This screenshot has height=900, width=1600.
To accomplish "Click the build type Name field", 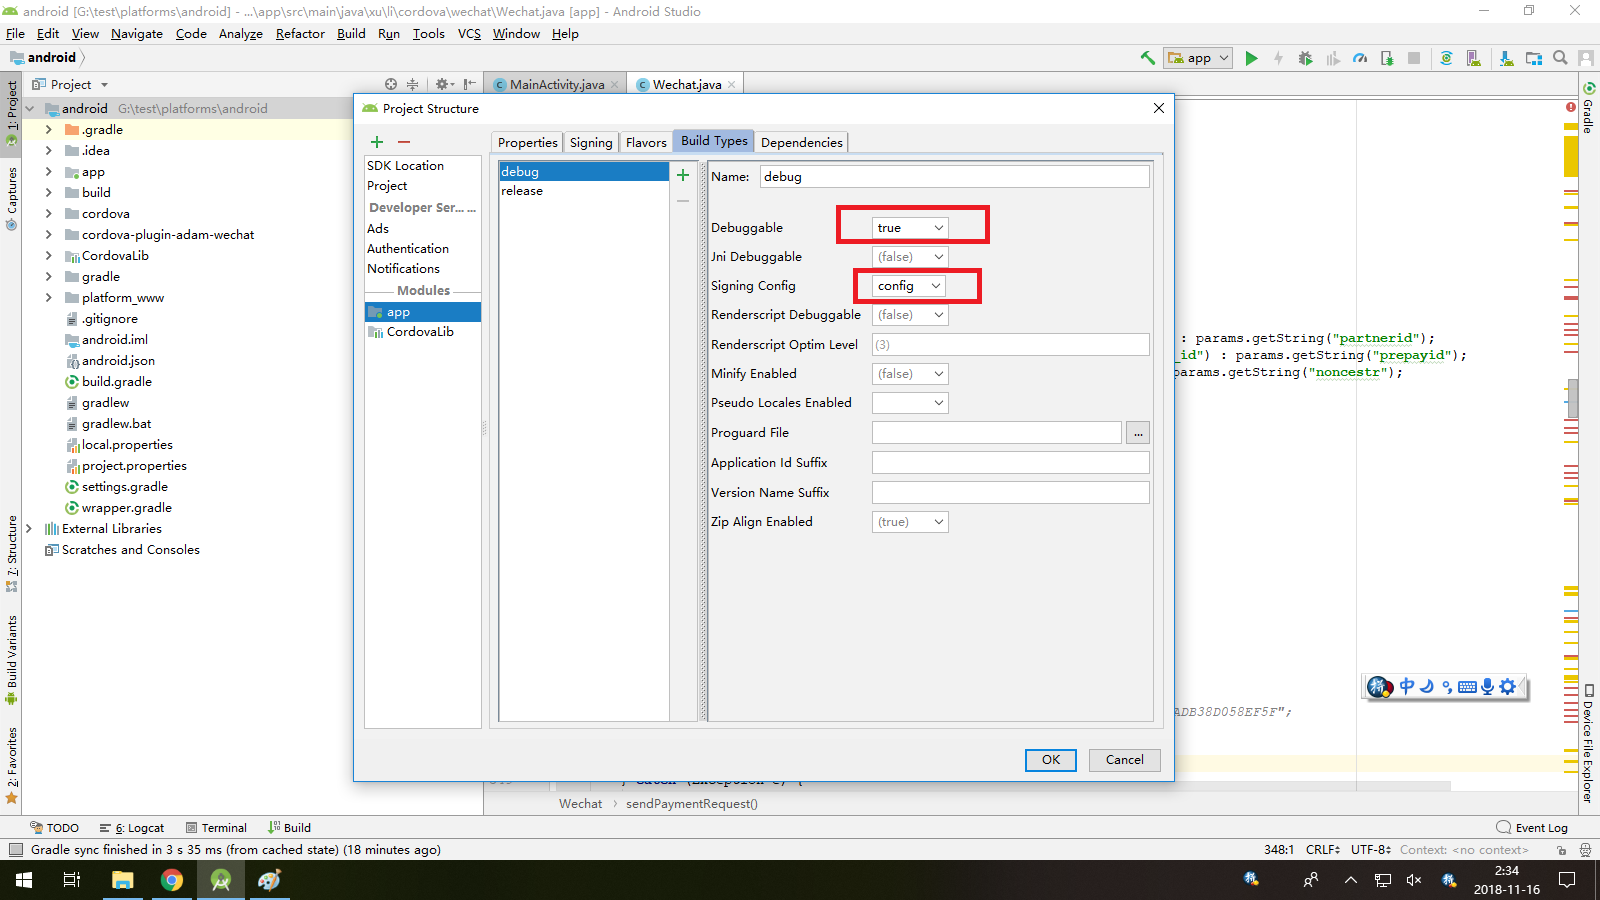I will pos(955,177).
